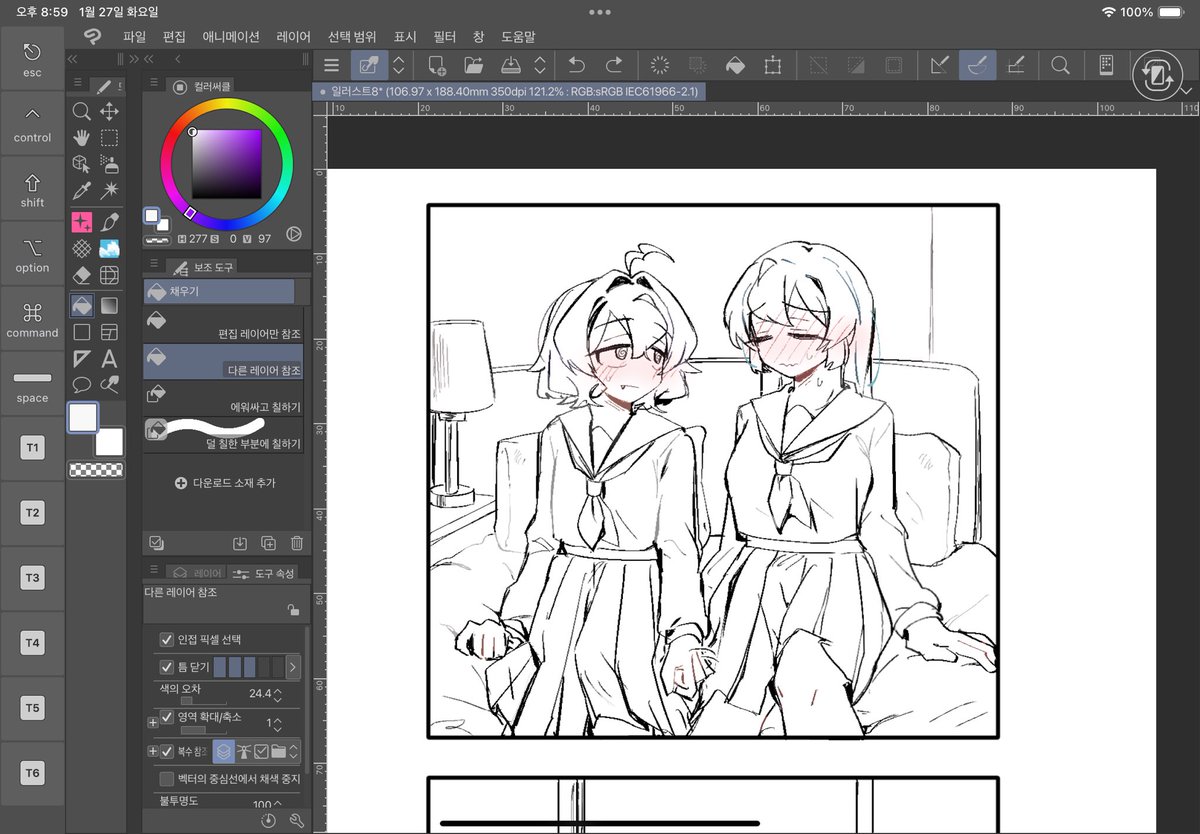1200x834 pixels.
Task: Select the Balloon speech bubble tool
Action: click(82, 384)
